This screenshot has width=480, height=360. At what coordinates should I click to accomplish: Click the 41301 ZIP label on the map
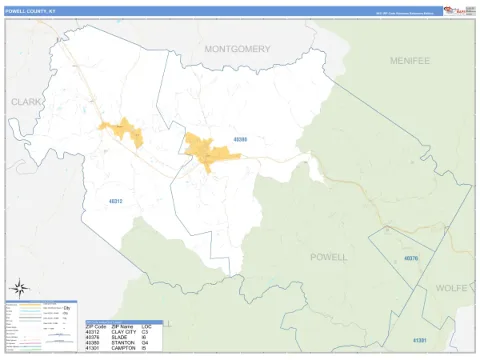(x=420, y=340)
